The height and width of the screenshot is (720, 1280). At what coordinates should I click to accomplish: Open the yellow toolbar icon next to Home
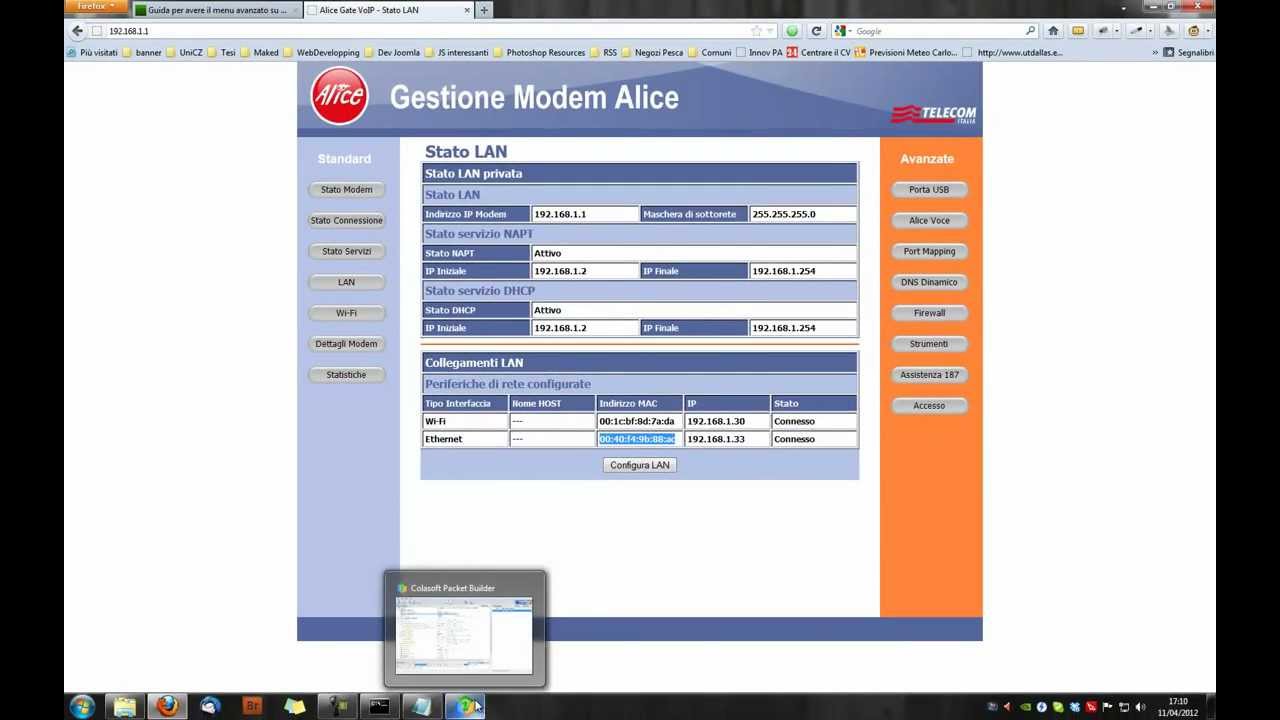(1078, 31)
